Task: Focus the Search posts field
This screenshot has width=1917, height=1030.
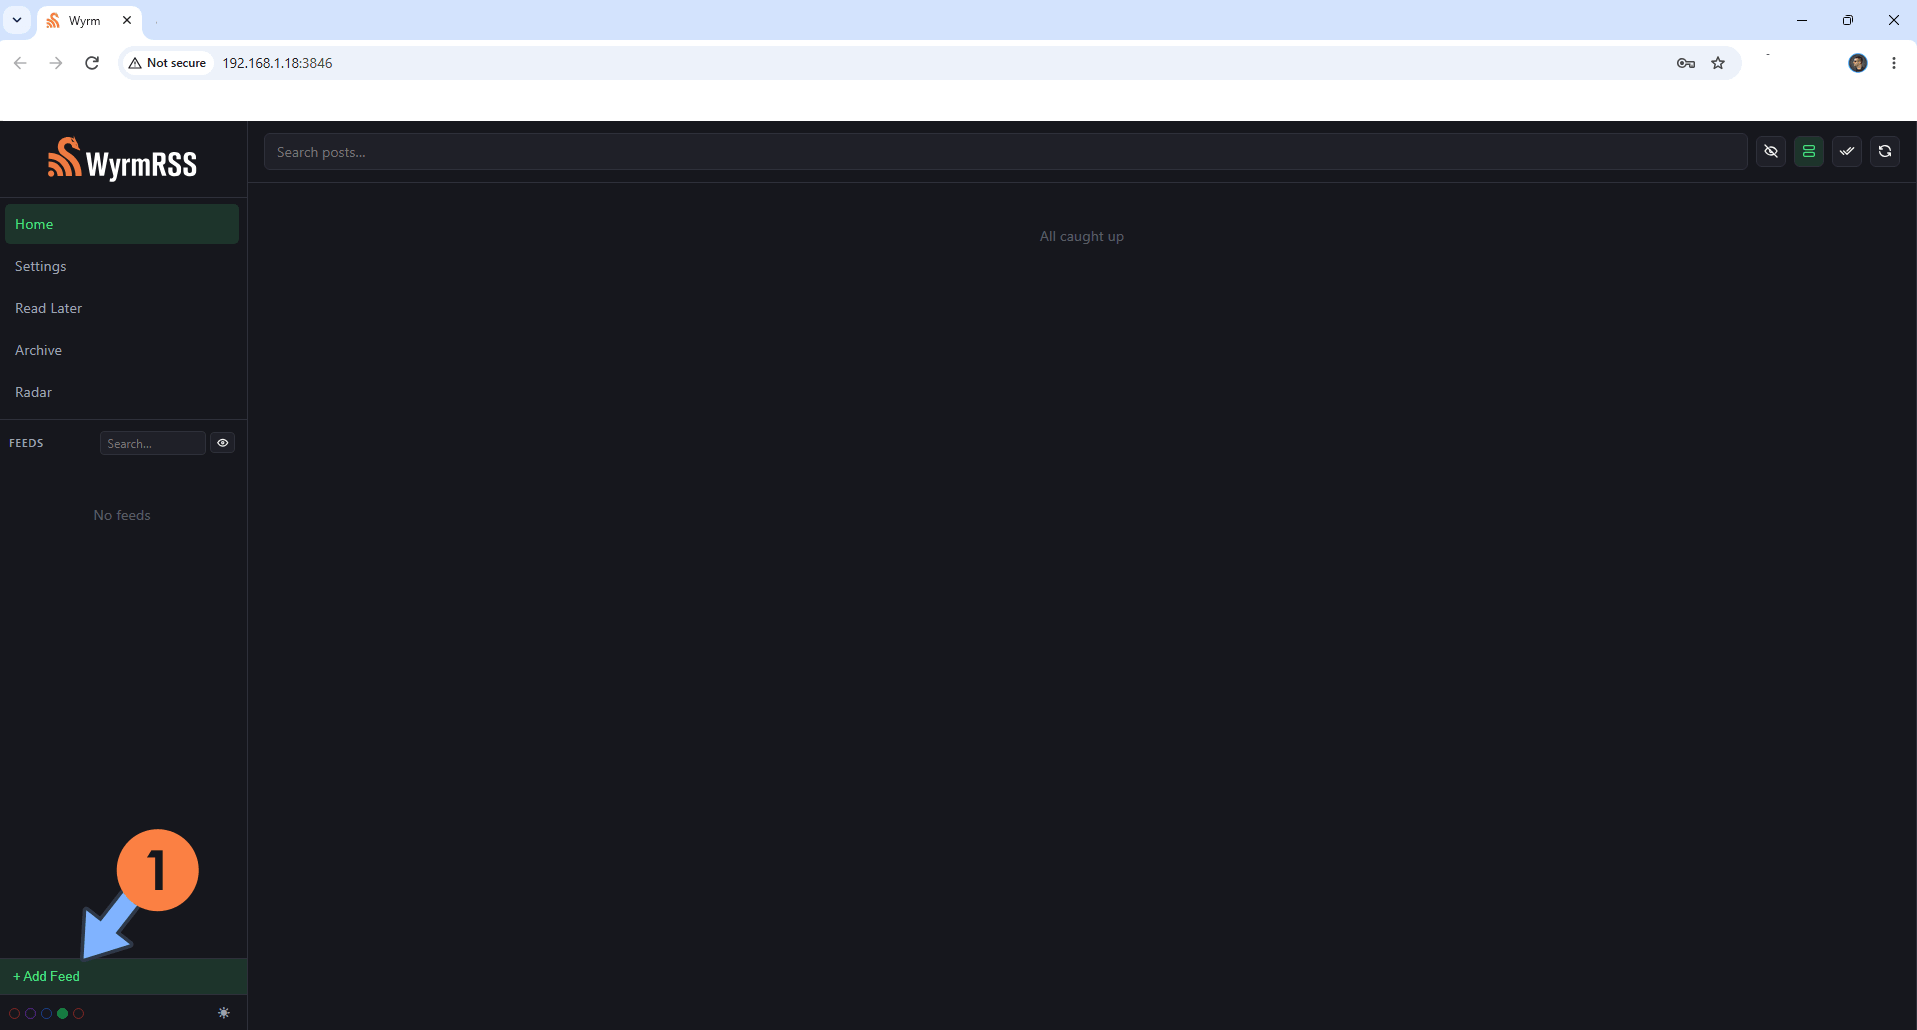Action: [x=1005, y=152]
